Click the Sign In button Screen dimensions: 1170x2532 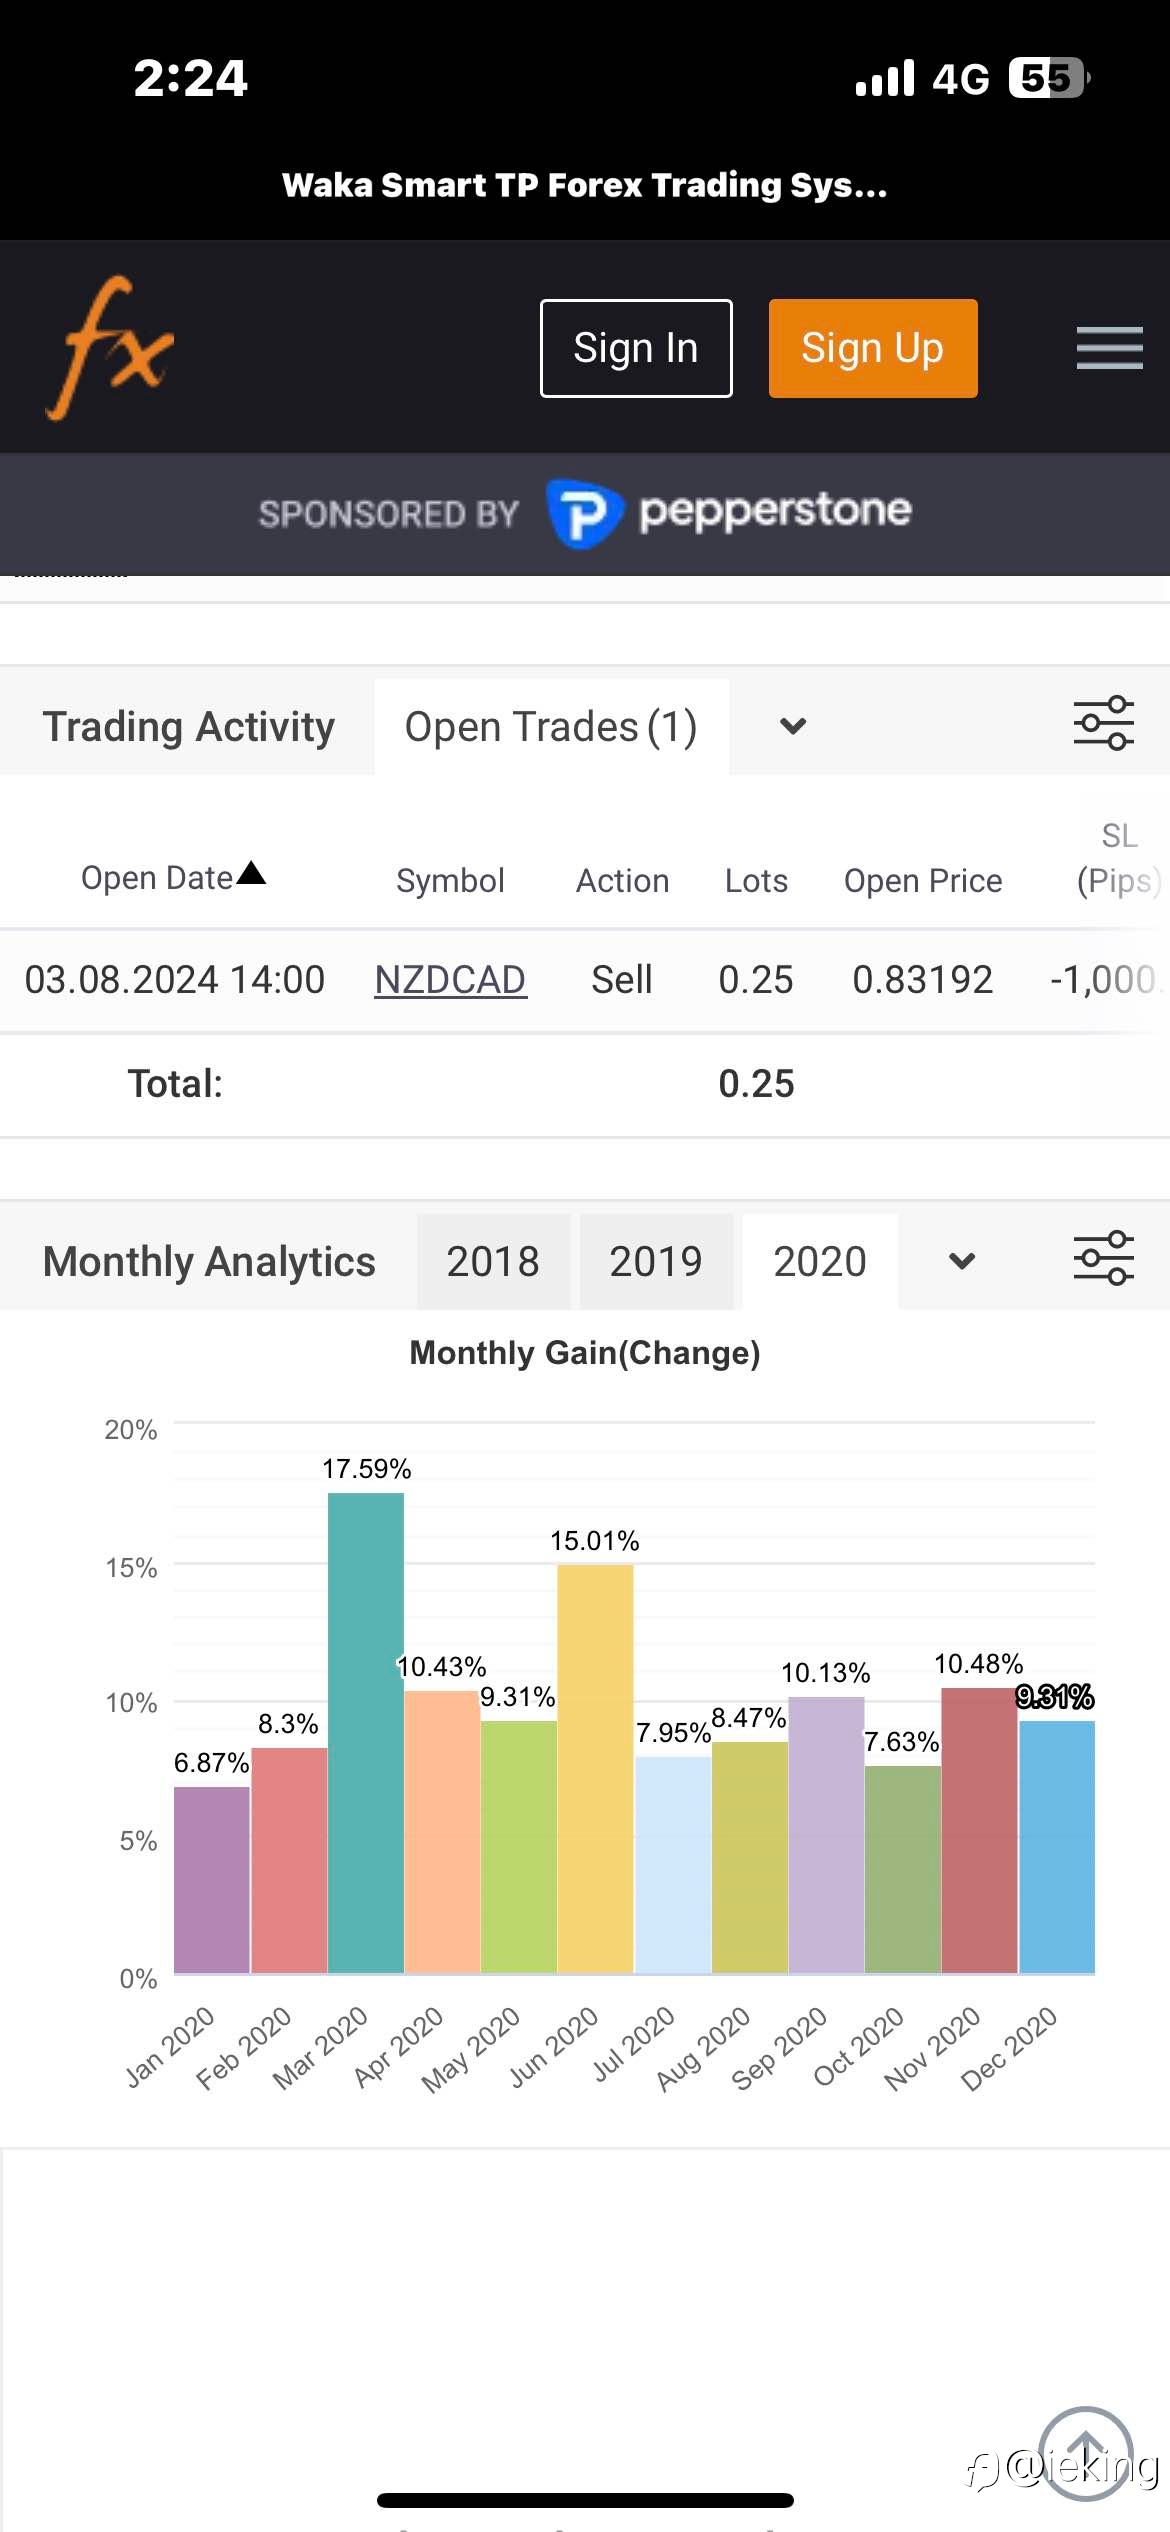click(636, 348)
